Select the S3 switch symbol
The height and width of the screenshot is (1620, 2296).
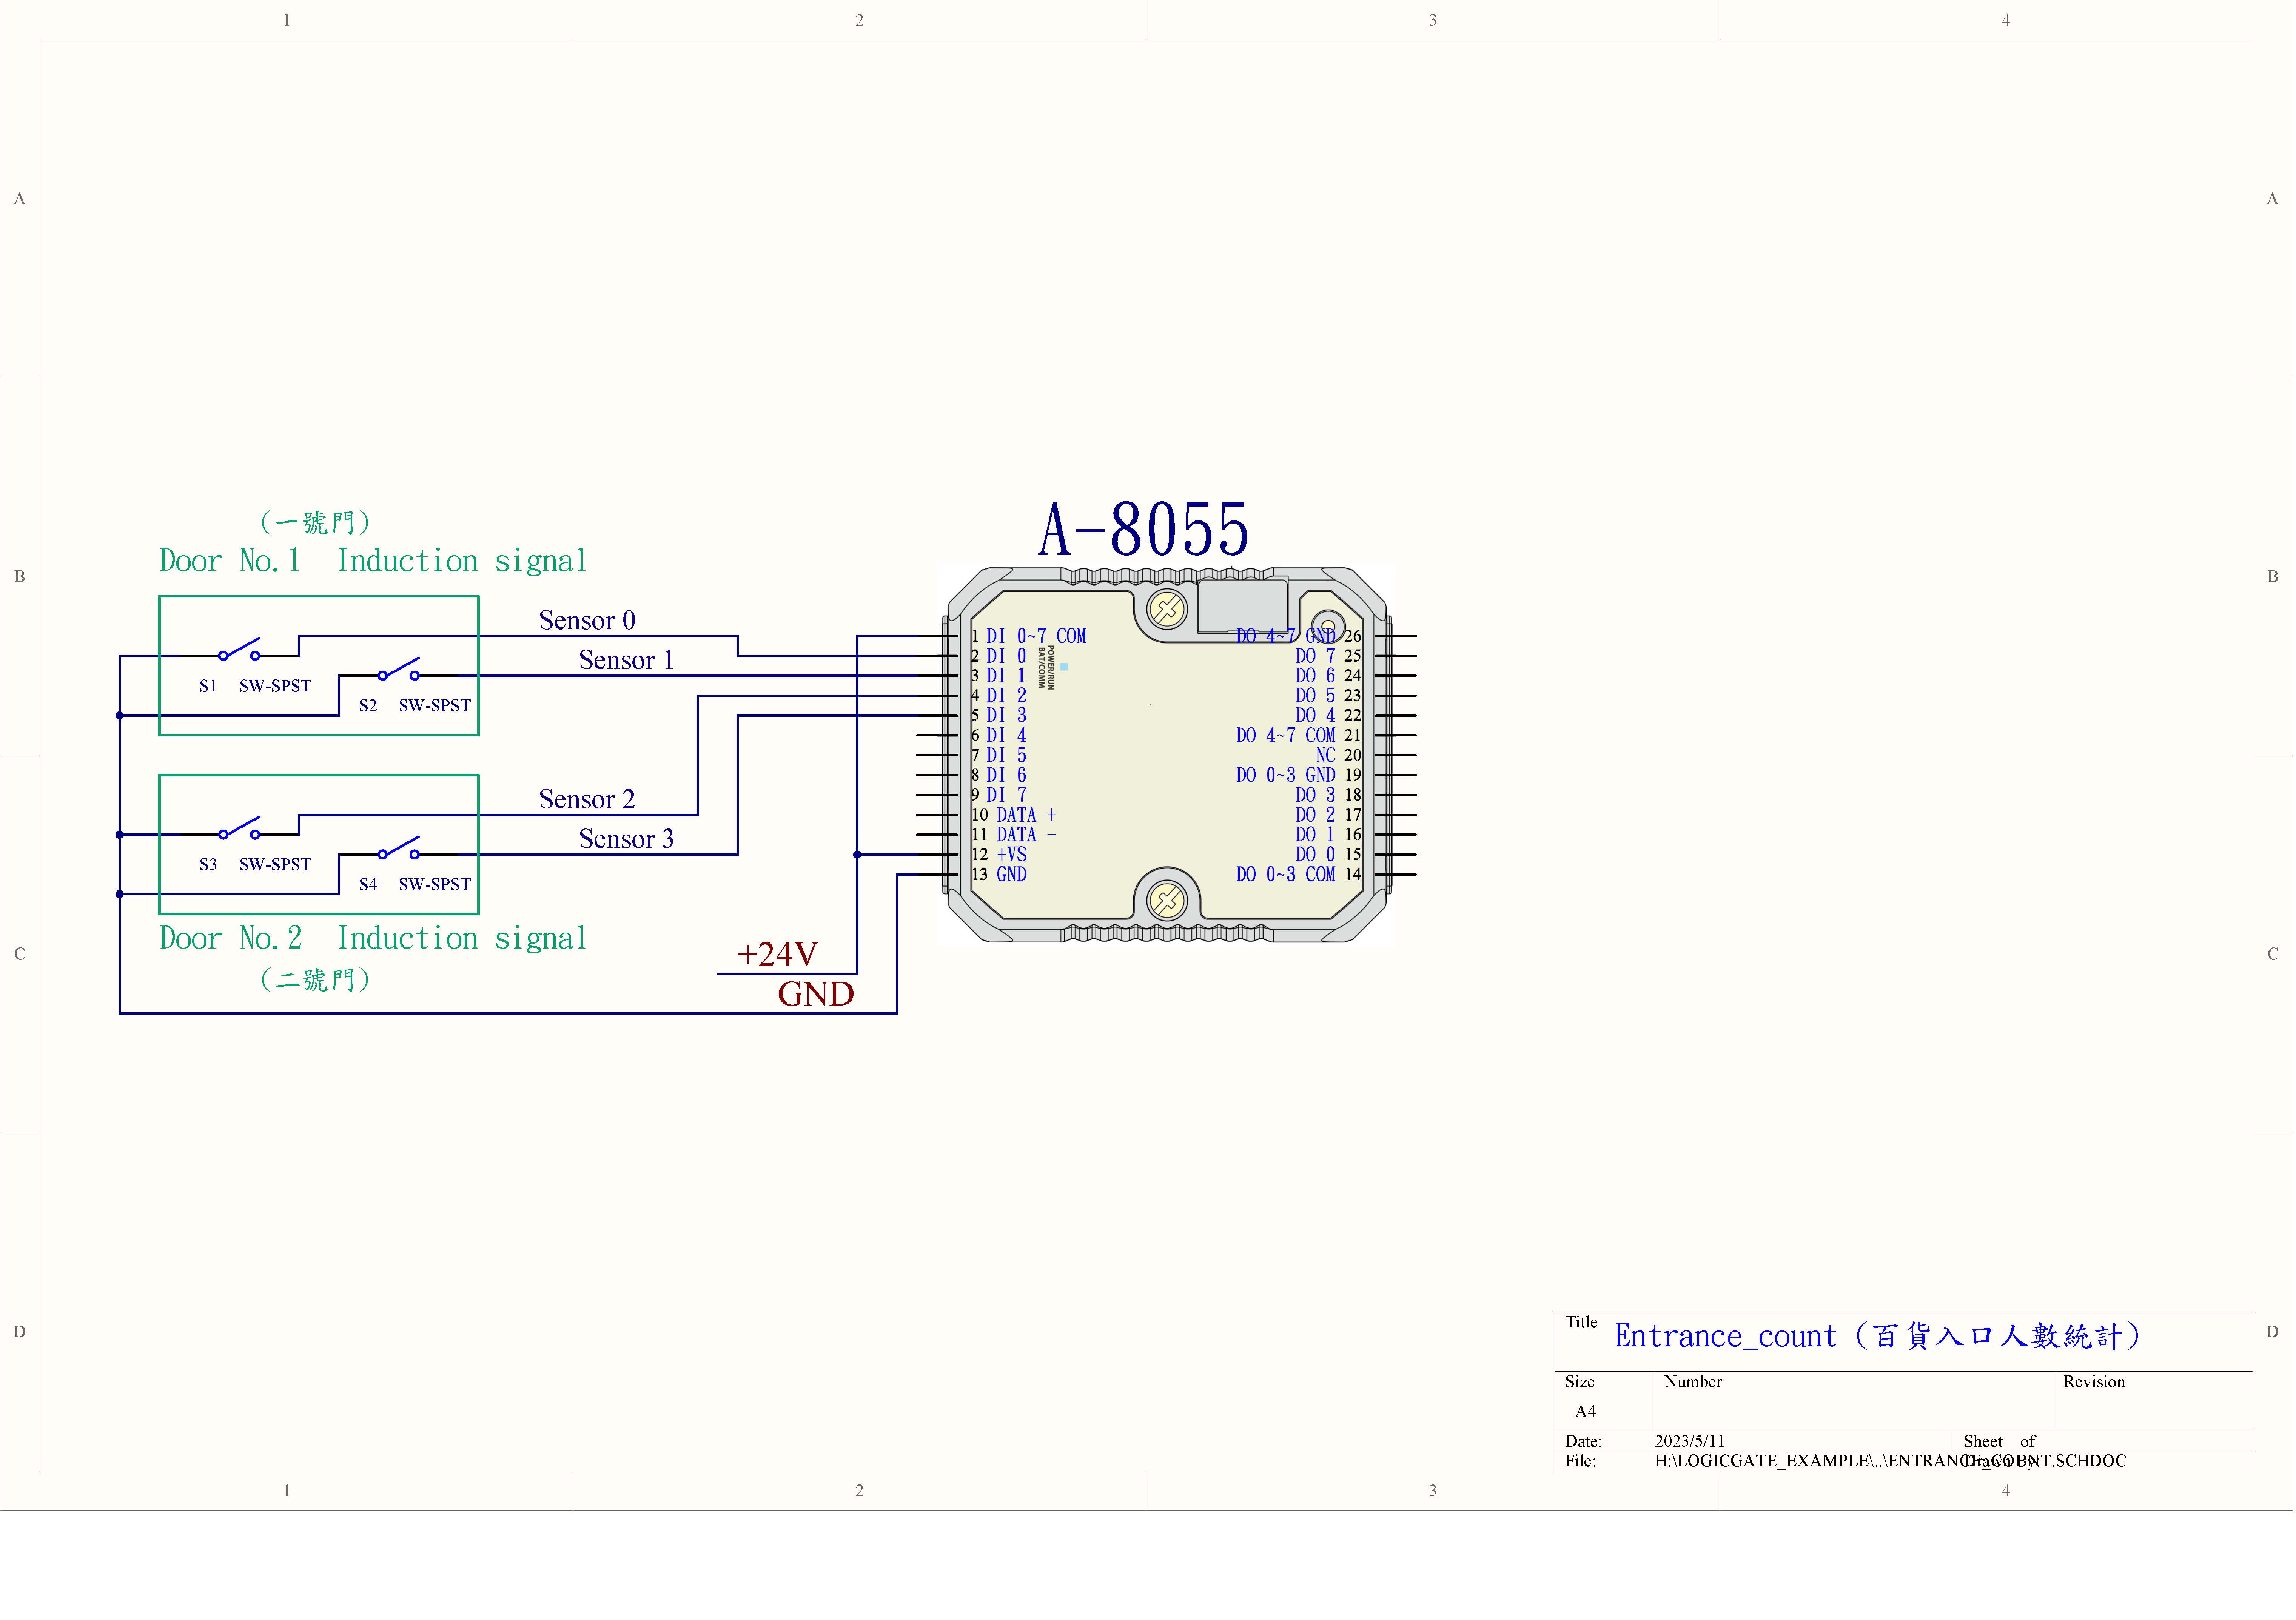click(x=240, y=828)
